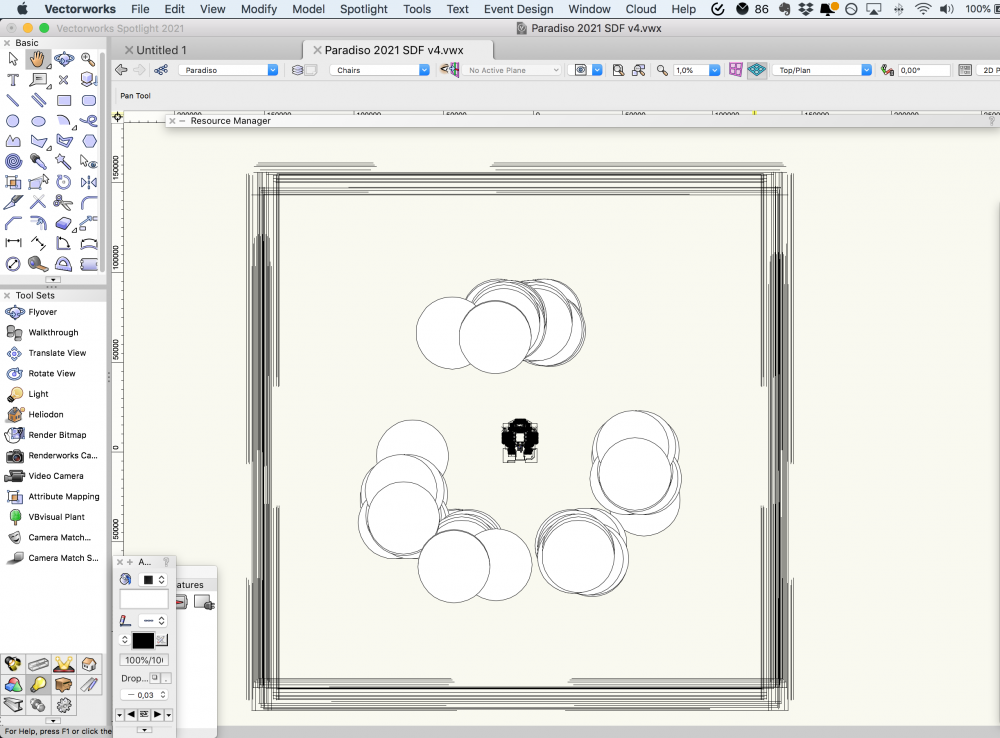Choose the Rectangle drawing tool
1000x738 pixels.
pyautogui.click(x=64, y=101)
